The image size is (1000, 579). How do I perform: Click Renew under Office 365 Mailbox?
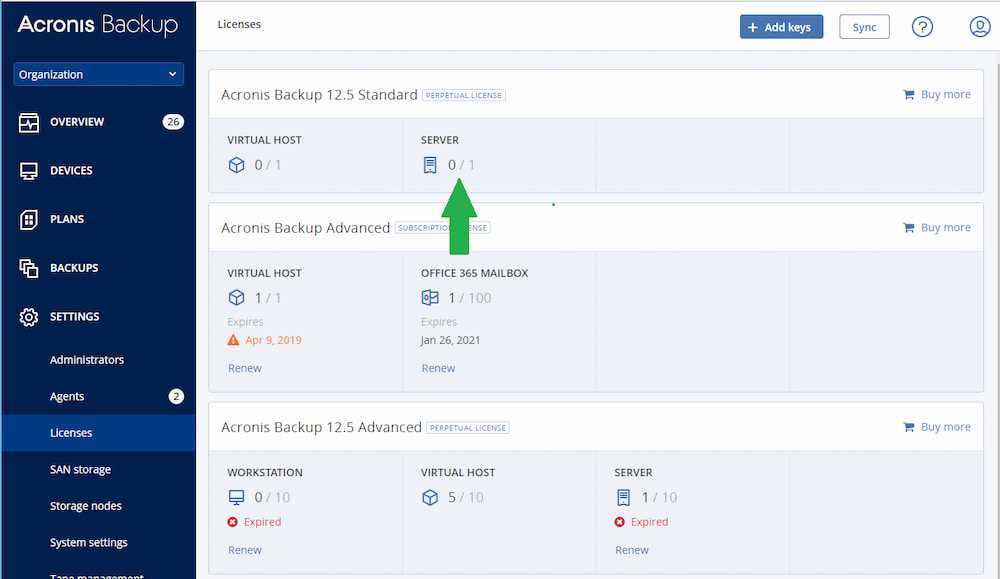(x=438, y=368)
